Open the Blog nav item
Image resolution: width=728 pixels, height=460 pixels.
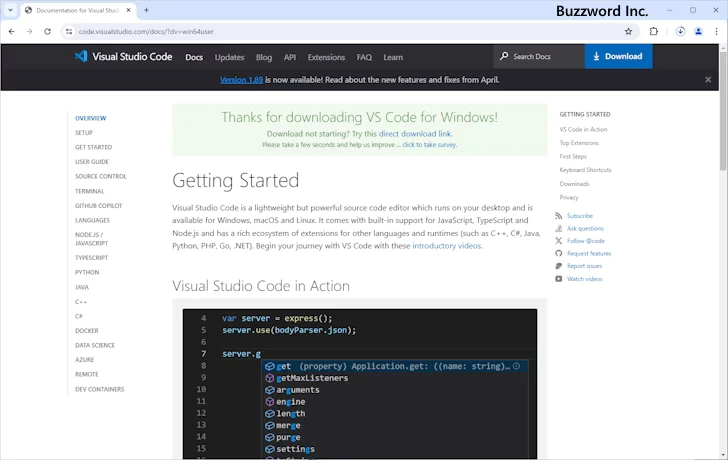pos(264,57)
